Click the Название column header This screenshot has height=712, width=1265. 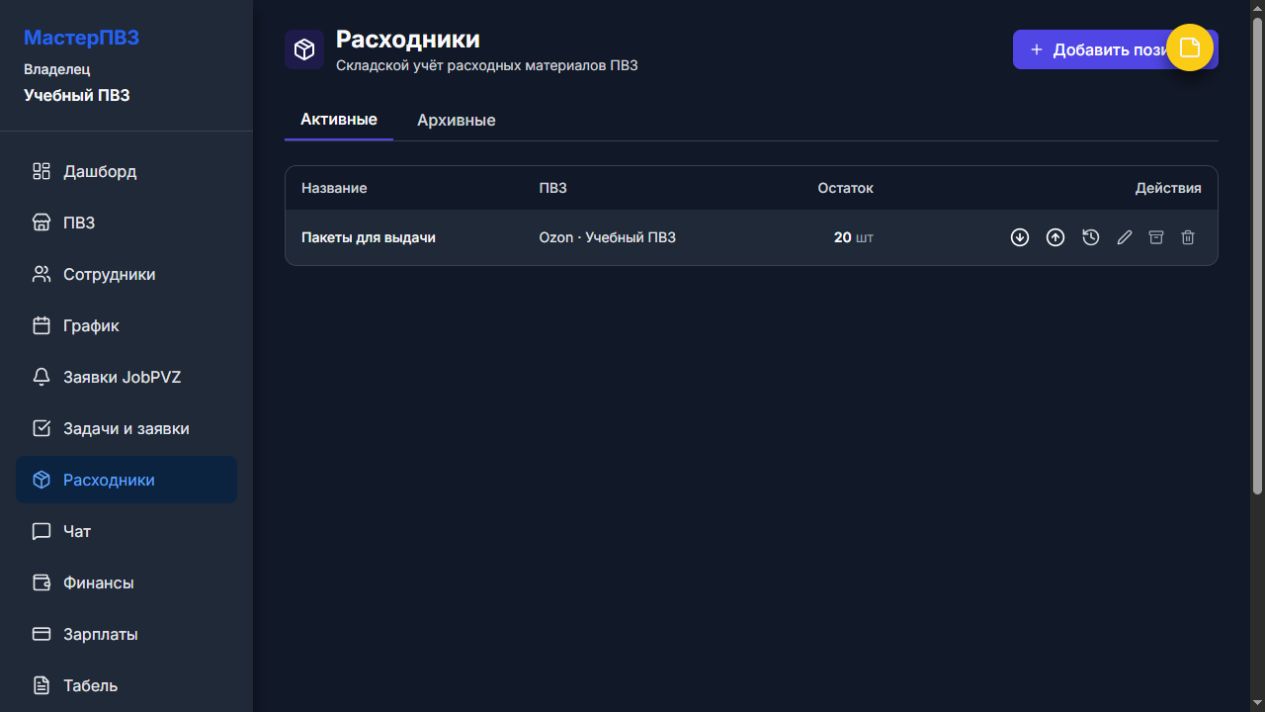pos(334,188)
